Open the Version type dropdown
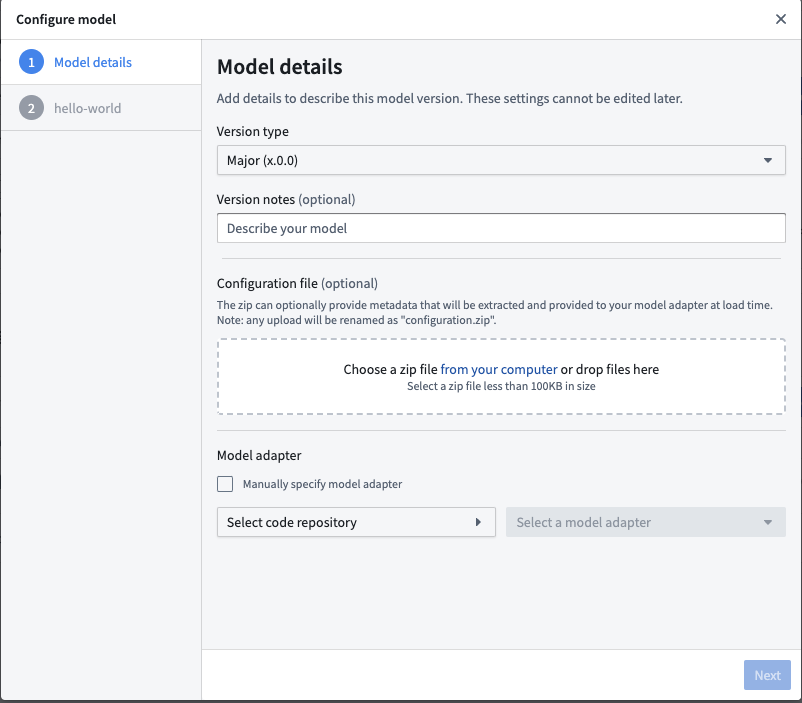Image resolution: width=802 pixels, height=703 pixels. (501, 160)
